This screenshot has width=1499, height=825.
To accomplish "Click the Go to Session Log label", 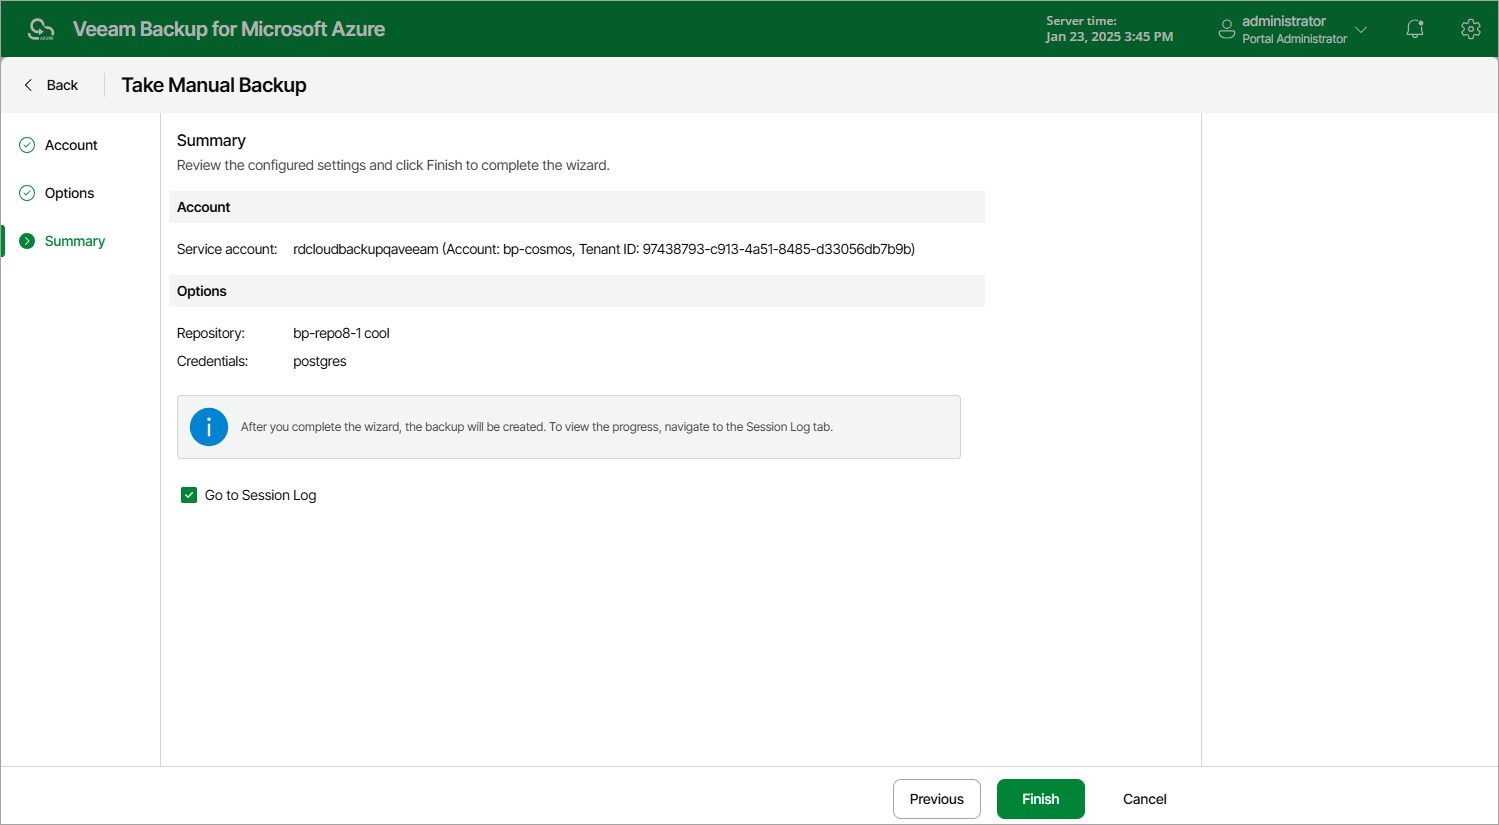I will pyautogui.click(x=260, y=495).
